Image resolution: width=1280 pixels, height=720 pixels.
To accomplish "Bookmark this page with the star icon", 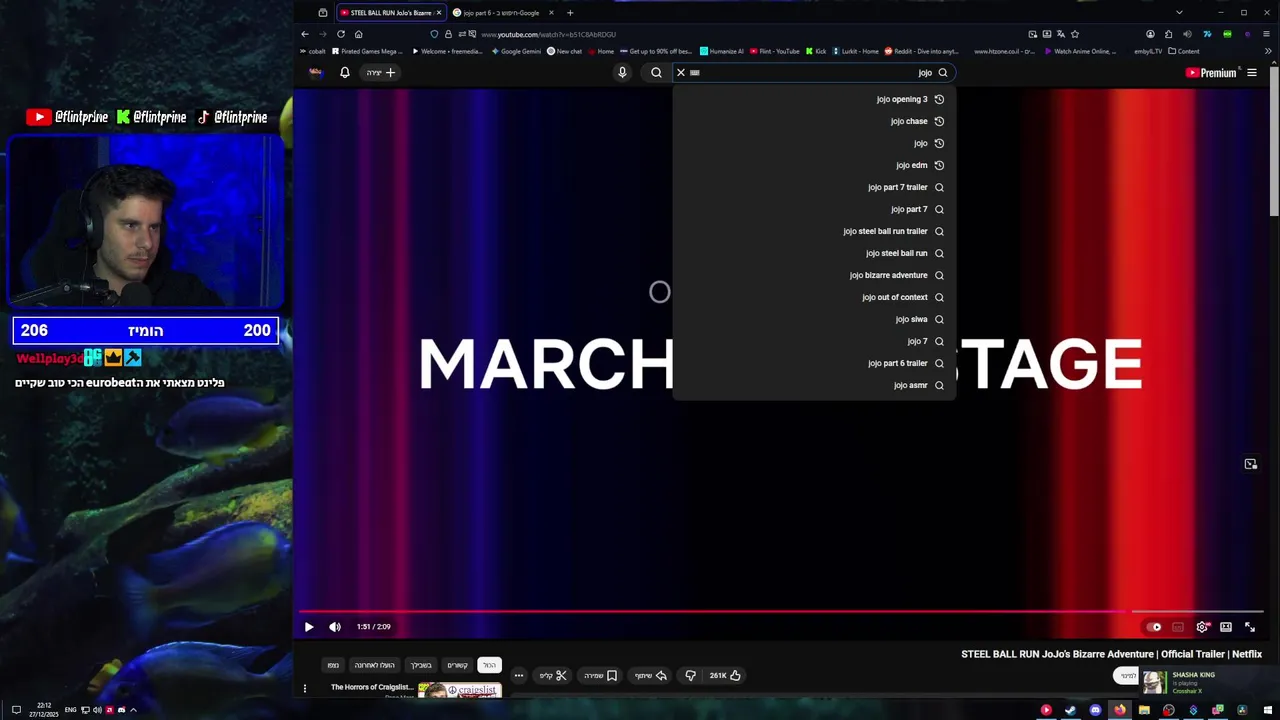I will pos(1075,34).
